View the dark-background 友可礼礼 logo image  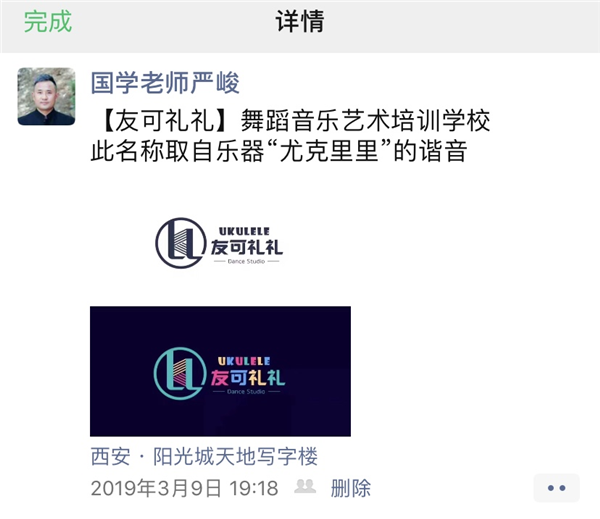click(220, 371)
